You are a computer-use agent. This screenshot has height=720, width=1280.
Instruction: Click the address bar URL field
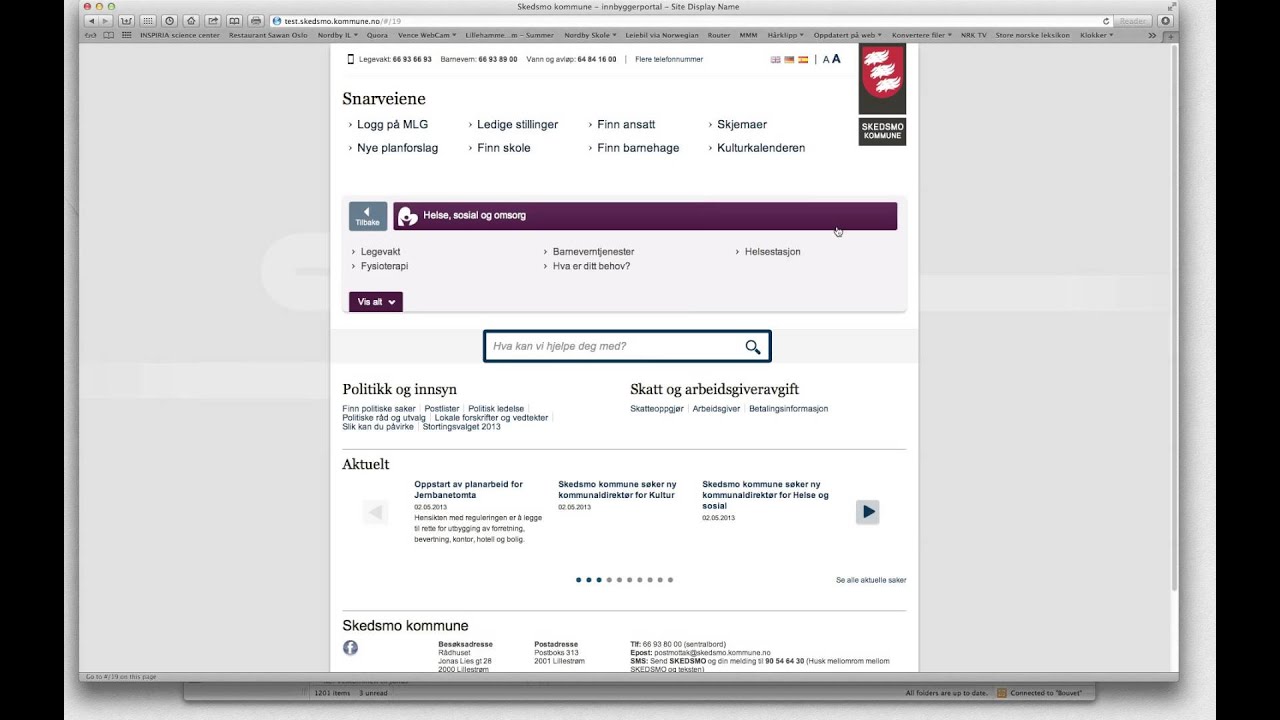coord(690,20)
